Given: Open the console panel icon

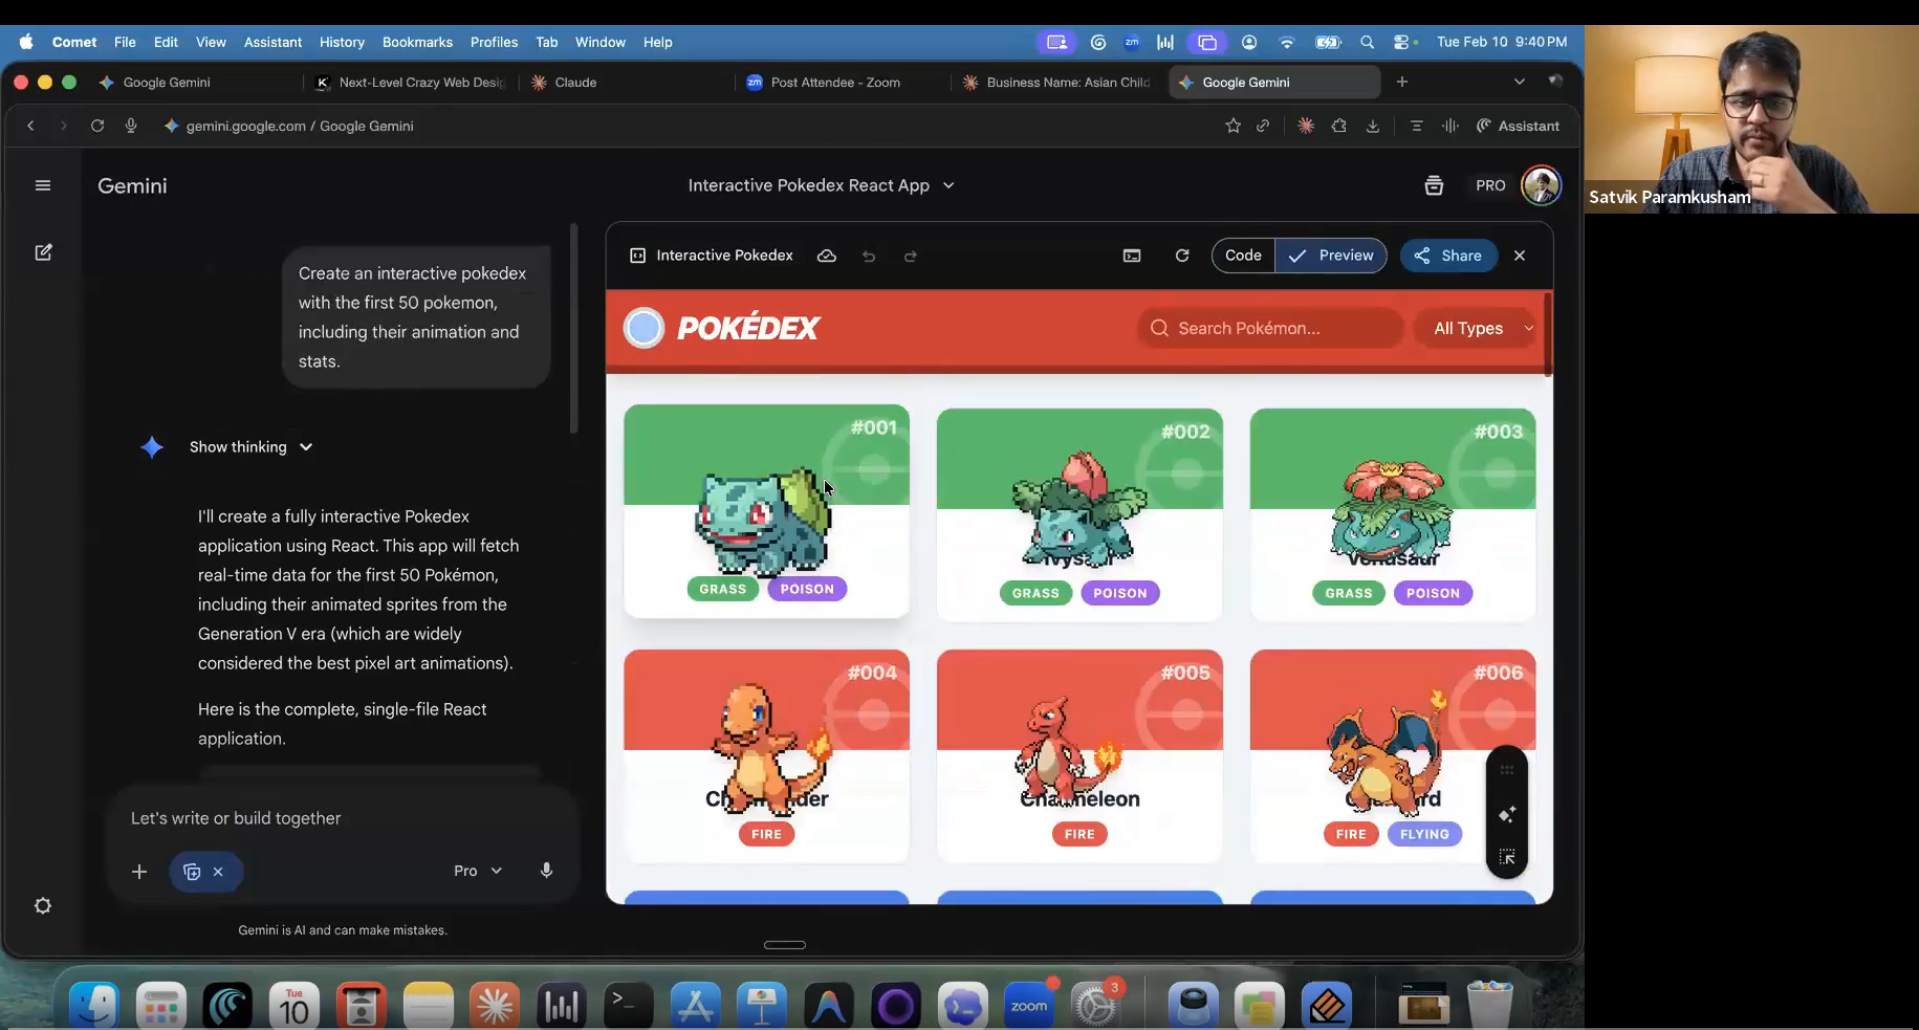Looking at the screenshot, I should tap(1132, 256).
